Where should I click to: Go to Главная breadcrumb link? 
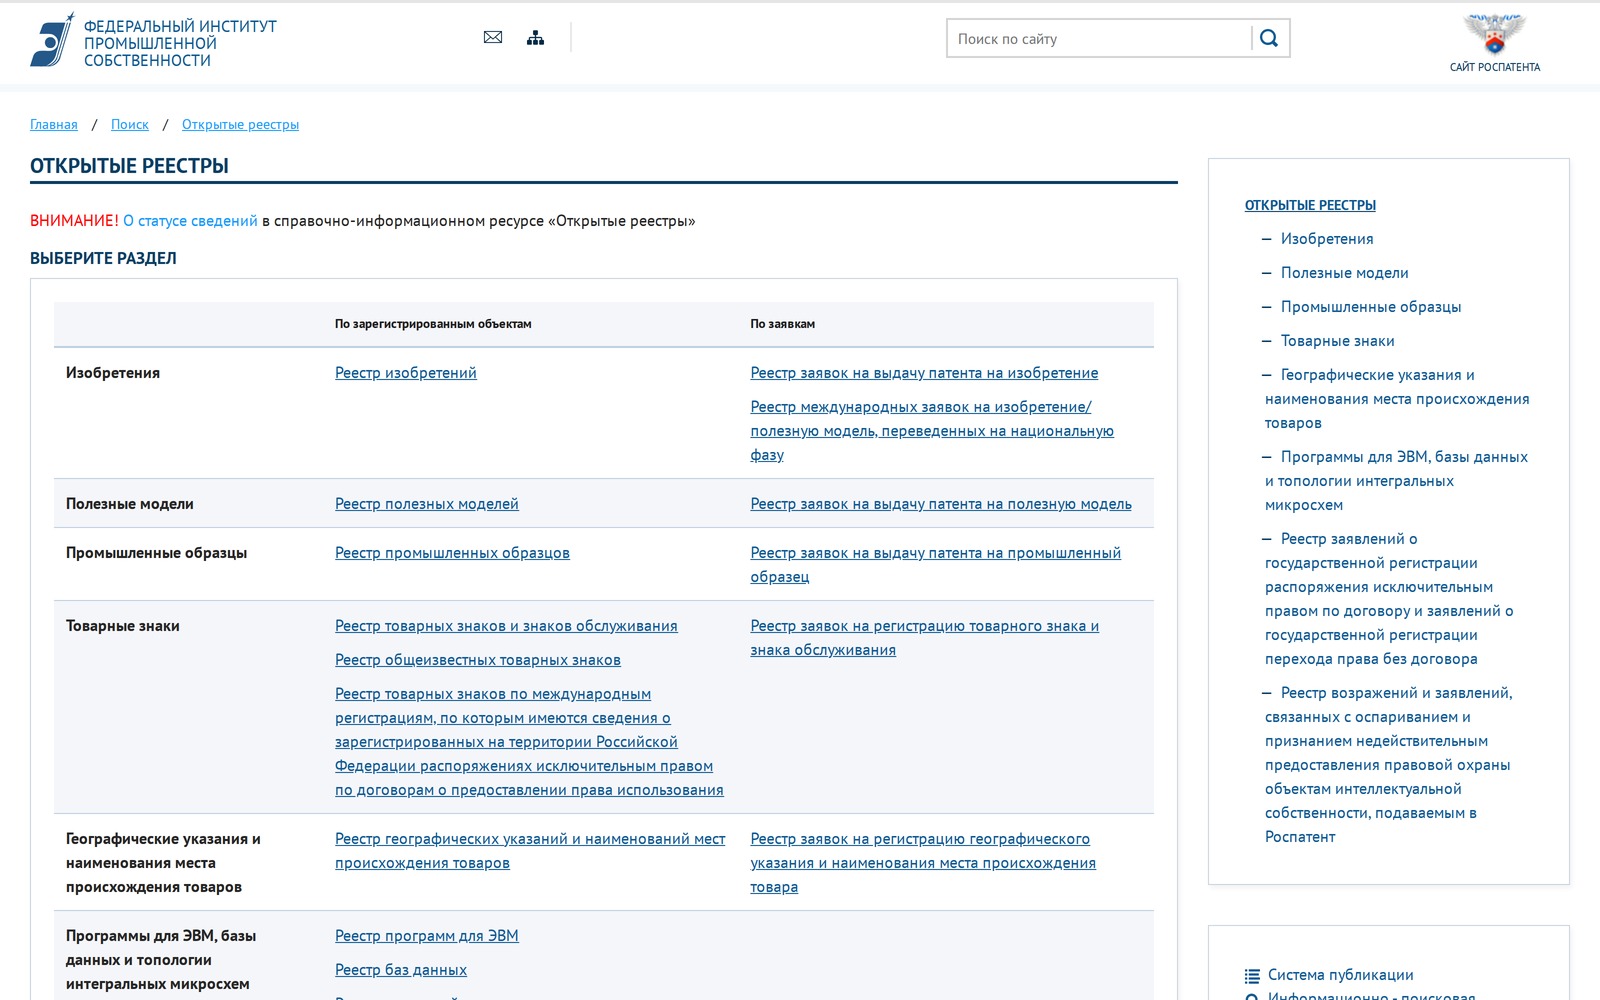pos(54,125)
